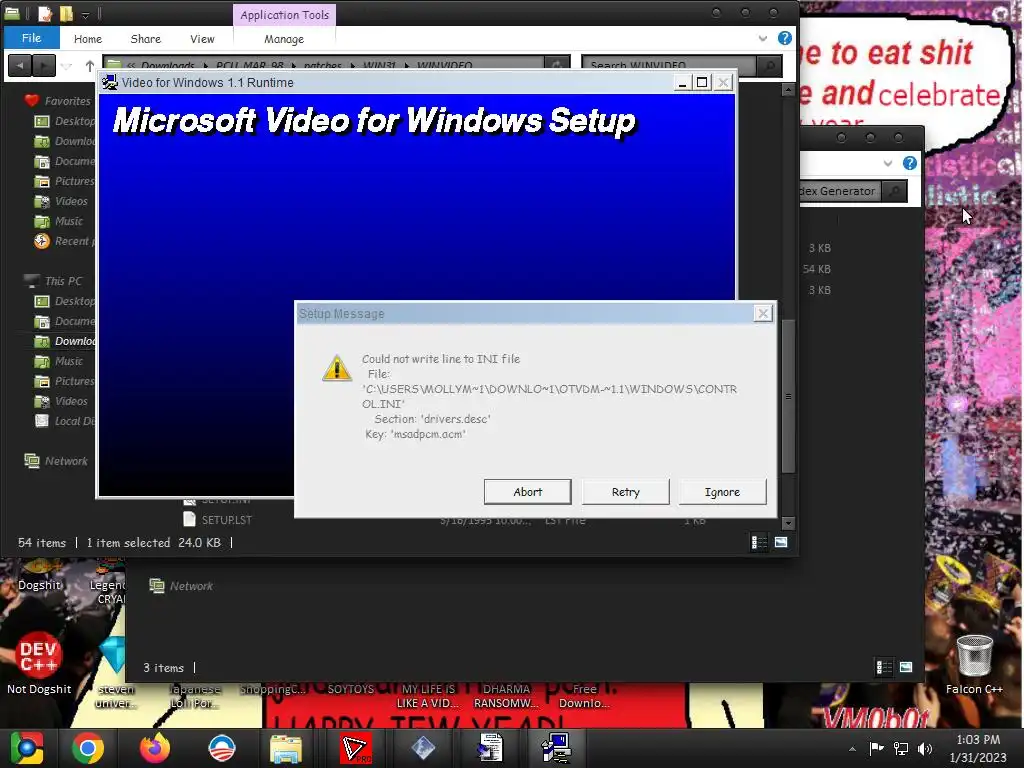The width and height of the screenshot is (1024, 768).
Task: Click the WINVIDEO file list scrollbar thumb
Action: (x=788, y=396)
